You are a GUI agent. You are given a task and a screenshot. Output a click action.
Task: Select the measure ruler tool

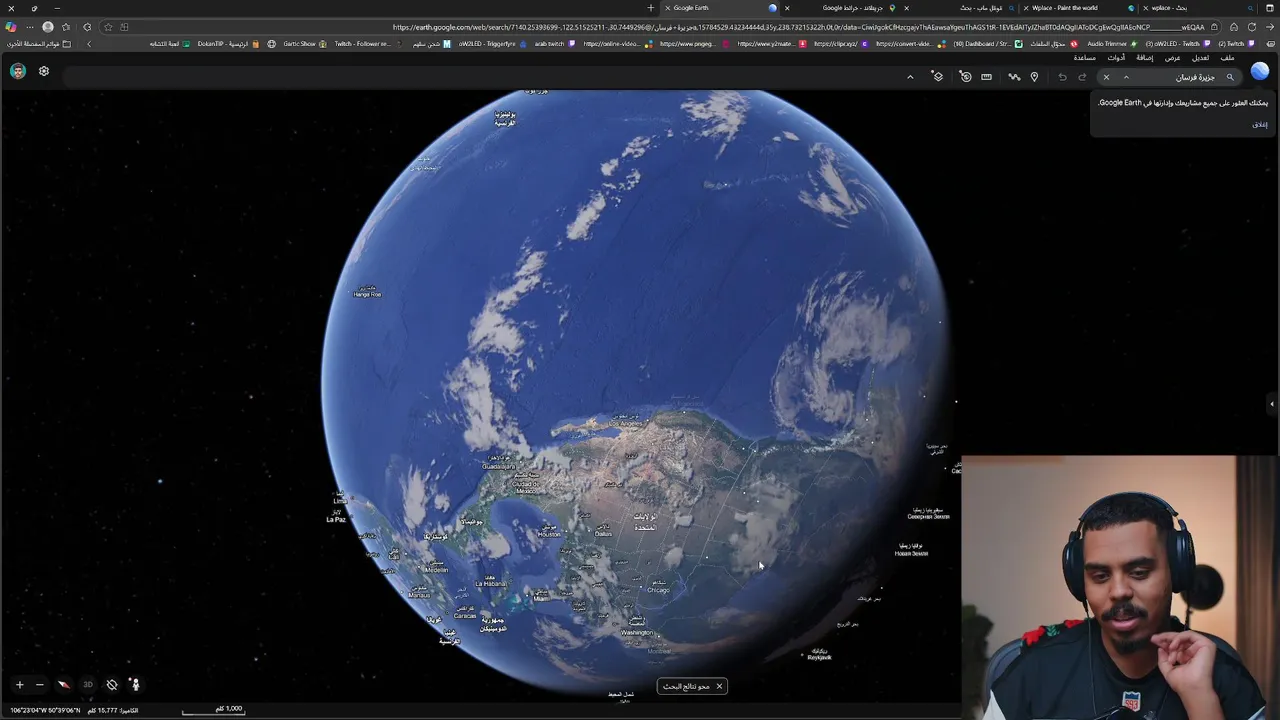(987, 77)
